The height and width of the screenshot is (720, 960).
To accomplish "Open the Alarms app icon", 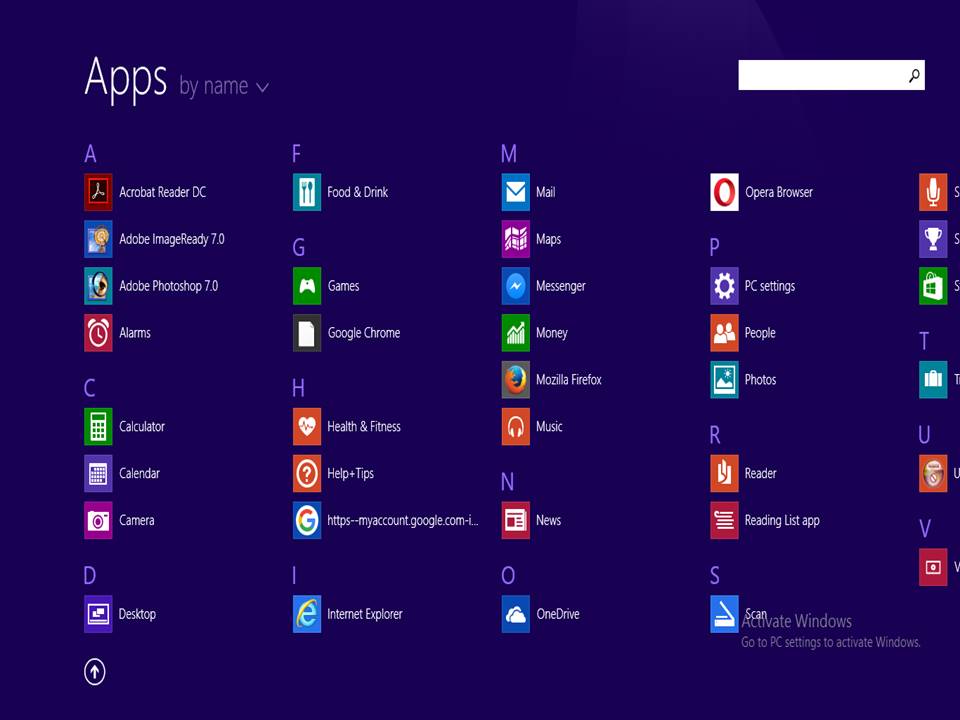I will point(98,333).
